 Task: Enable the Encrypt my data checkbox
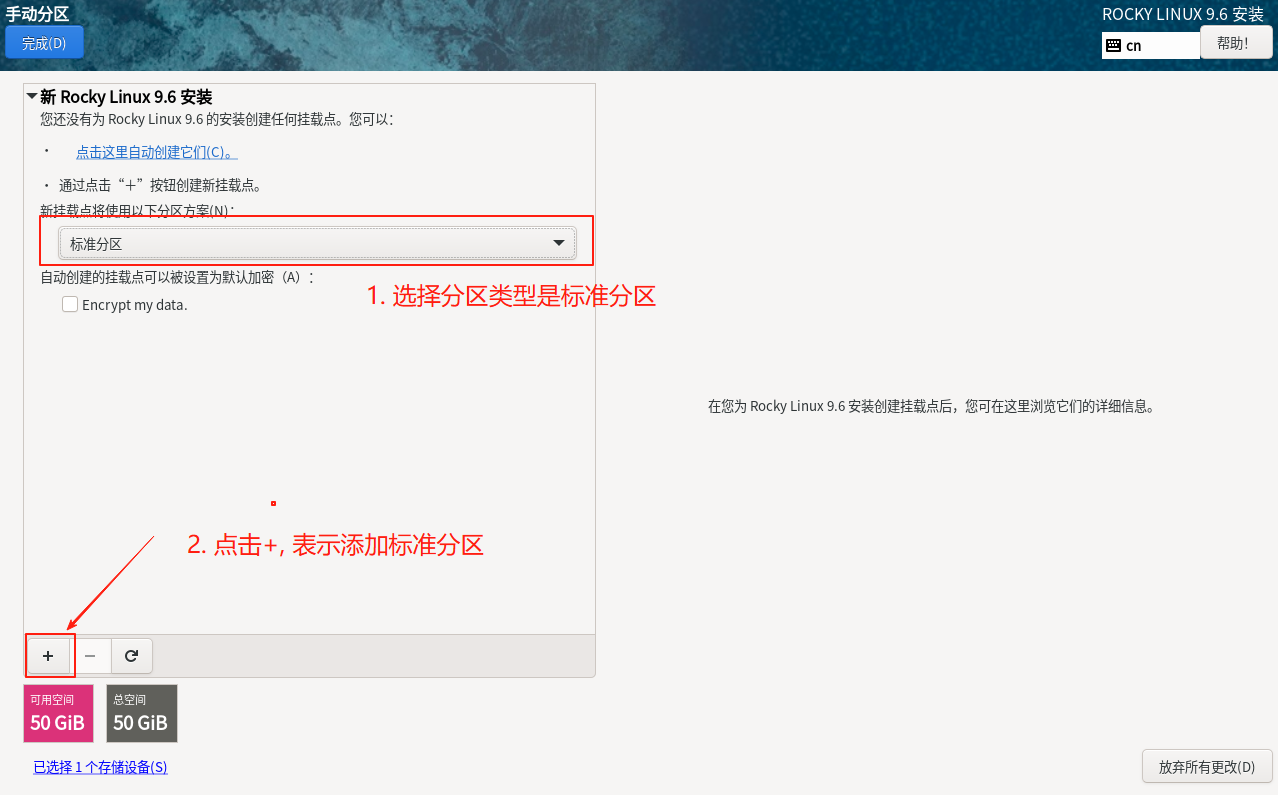point(70,304)
